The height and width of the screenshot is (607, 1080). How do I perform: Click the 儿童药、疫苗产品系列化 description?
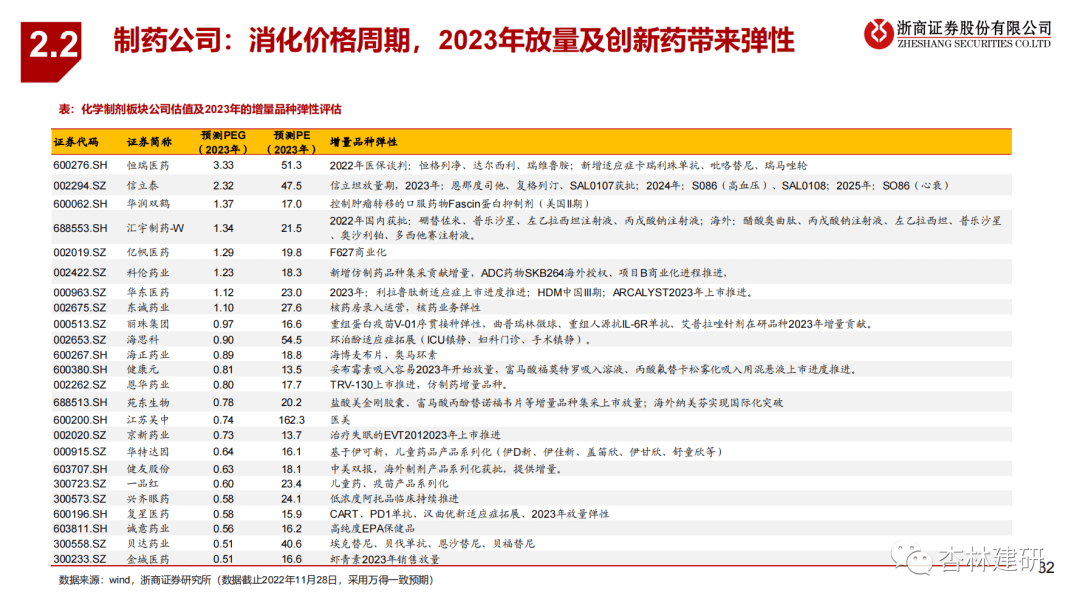pyautogui.click(x=389, y=484)
